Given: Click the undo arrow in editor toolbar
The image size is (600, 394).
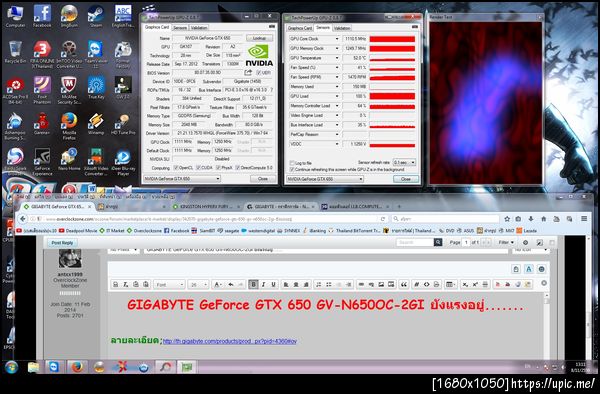Looking at the screenshot, I should tap(231, 284).
